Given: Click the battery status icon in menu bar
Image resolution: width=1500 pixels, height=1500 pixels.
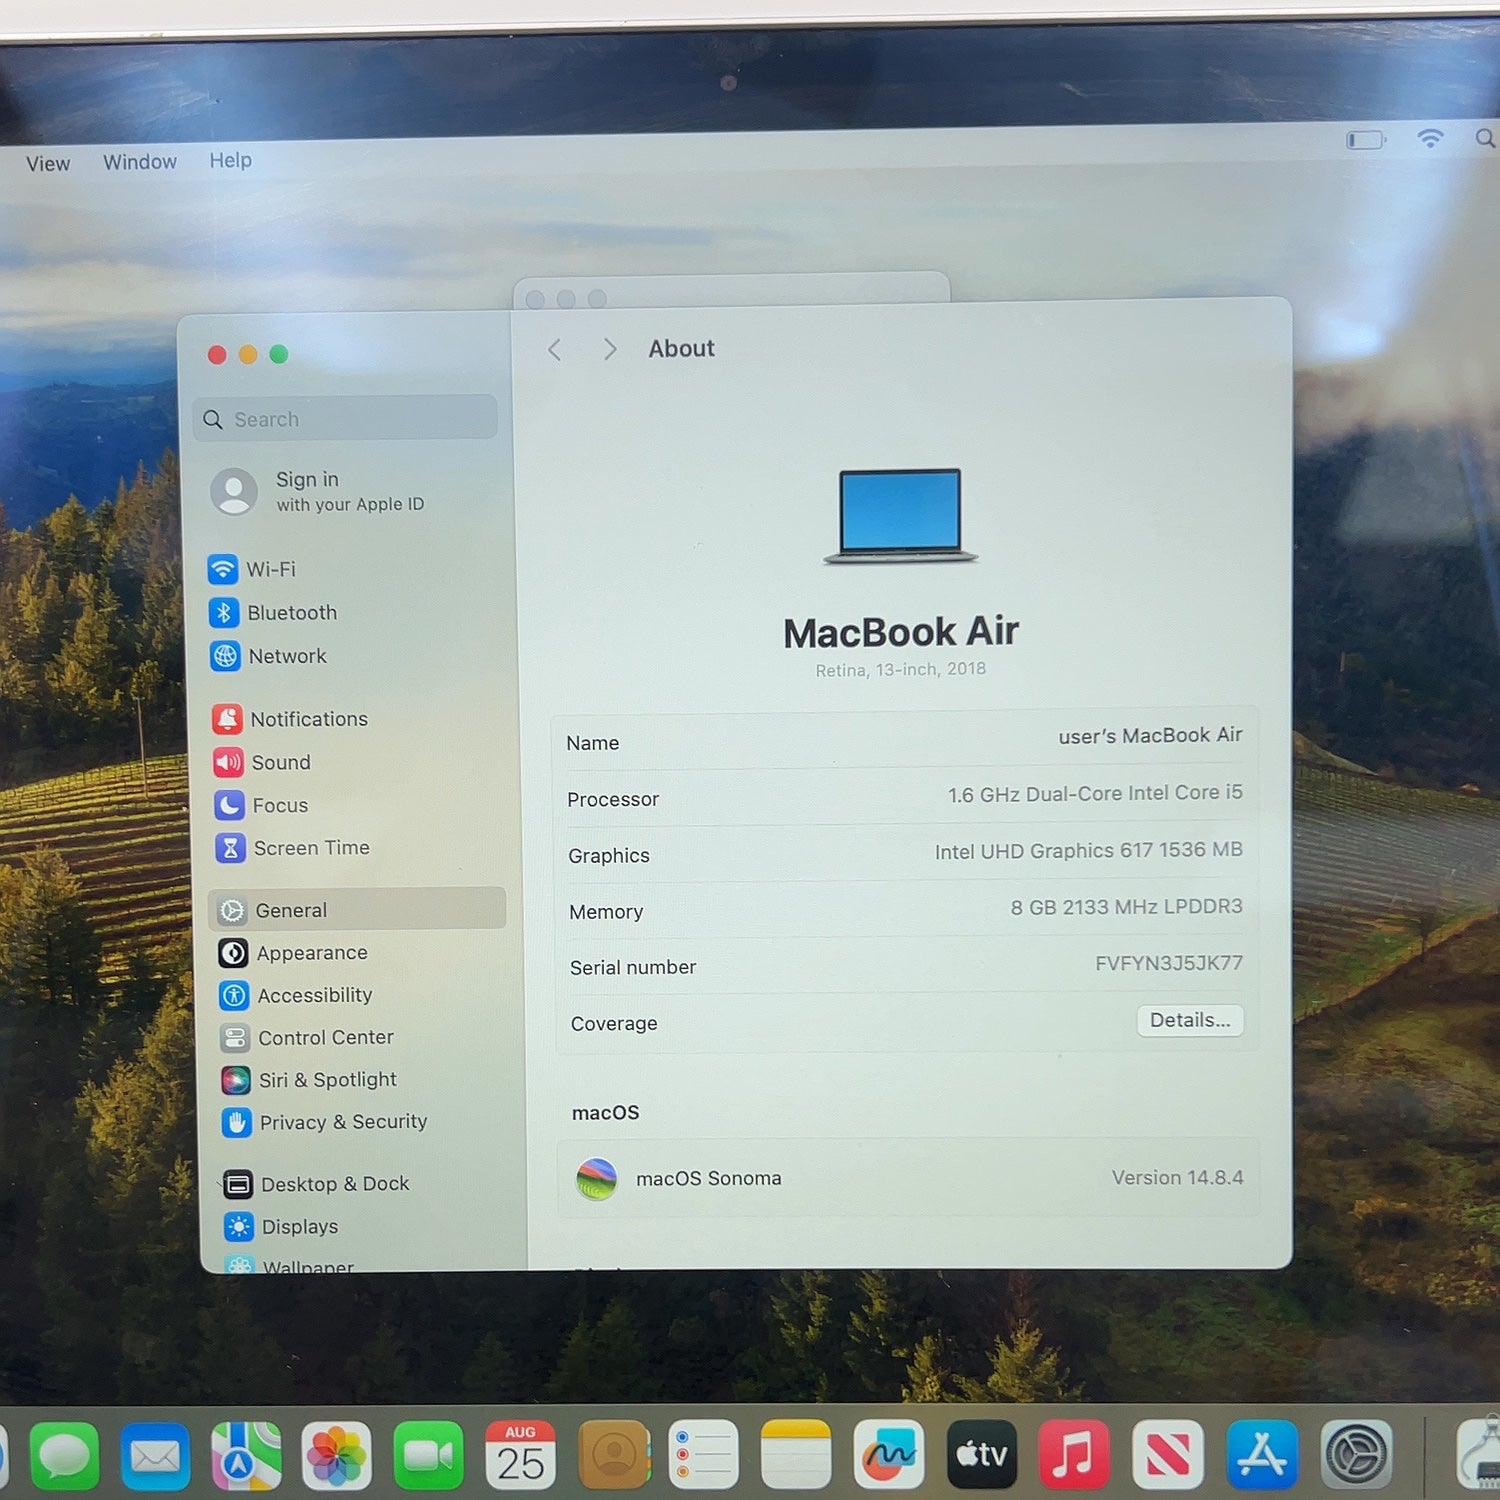Looking at the screenshot, I should tap(1366, 140).
